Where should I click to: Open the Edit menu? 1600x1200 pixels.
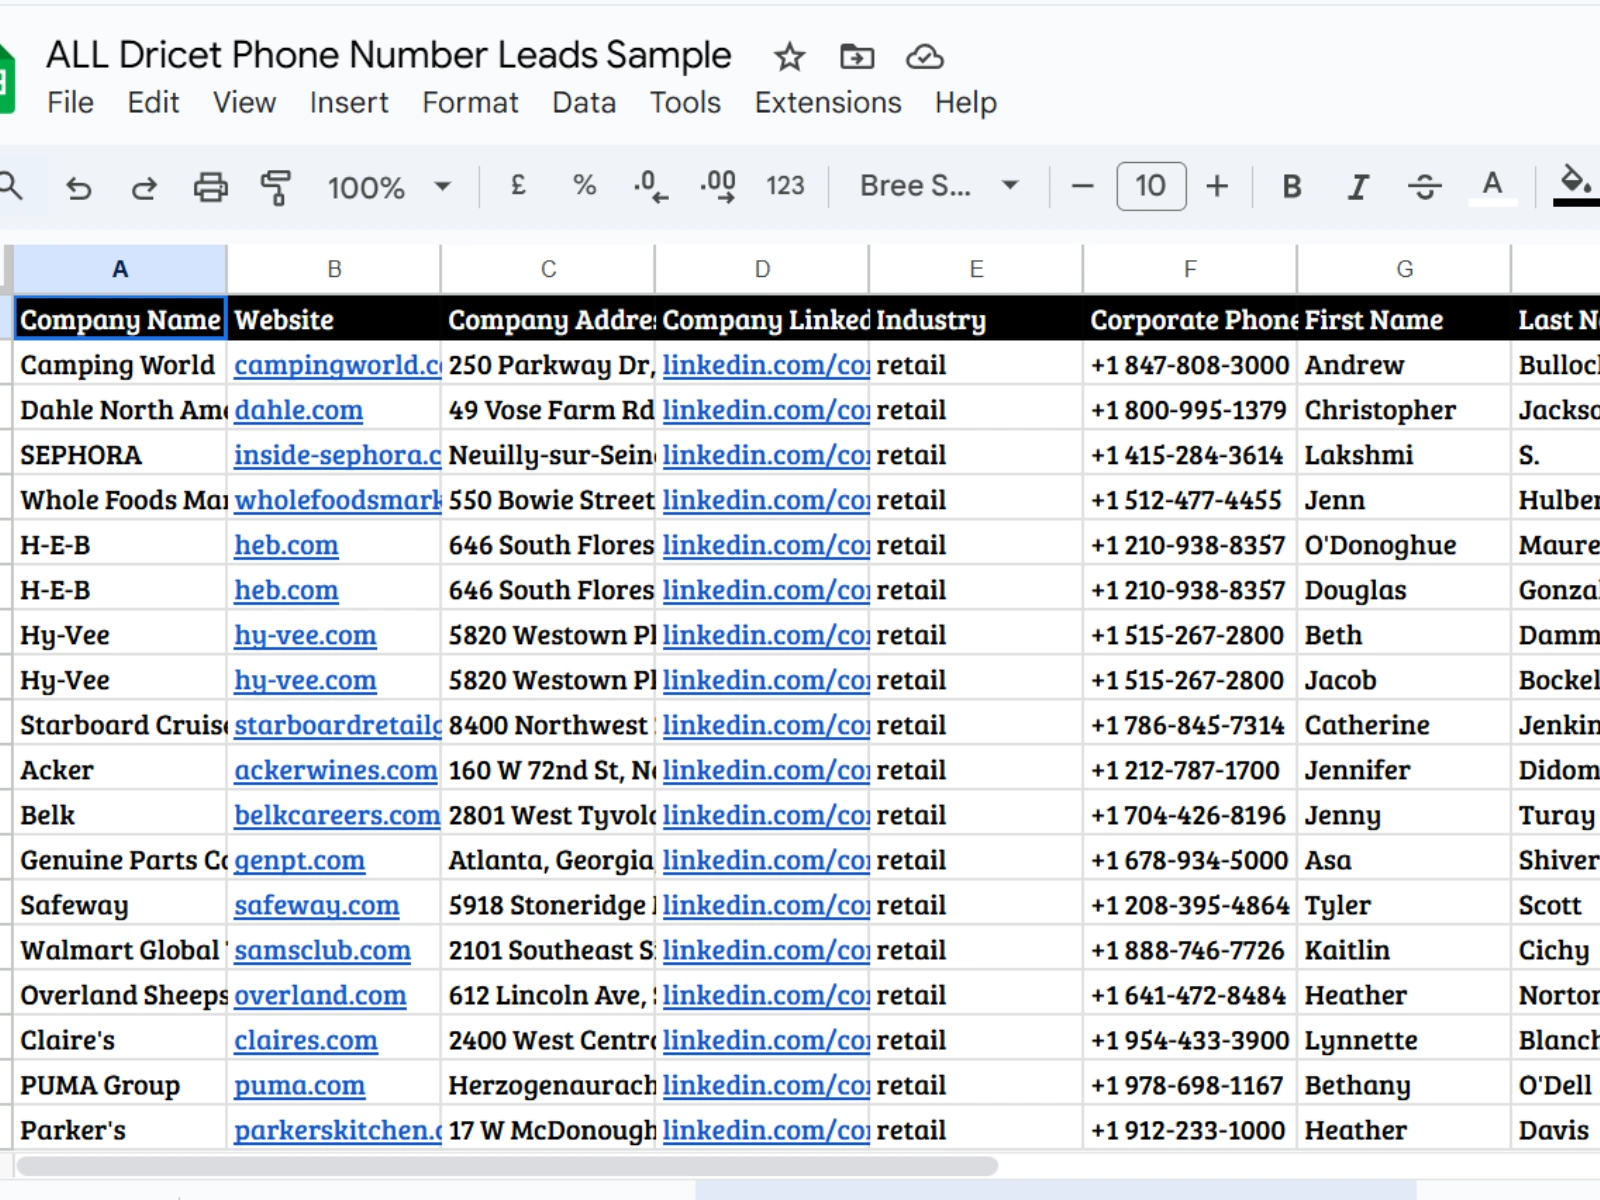point(153,103)
